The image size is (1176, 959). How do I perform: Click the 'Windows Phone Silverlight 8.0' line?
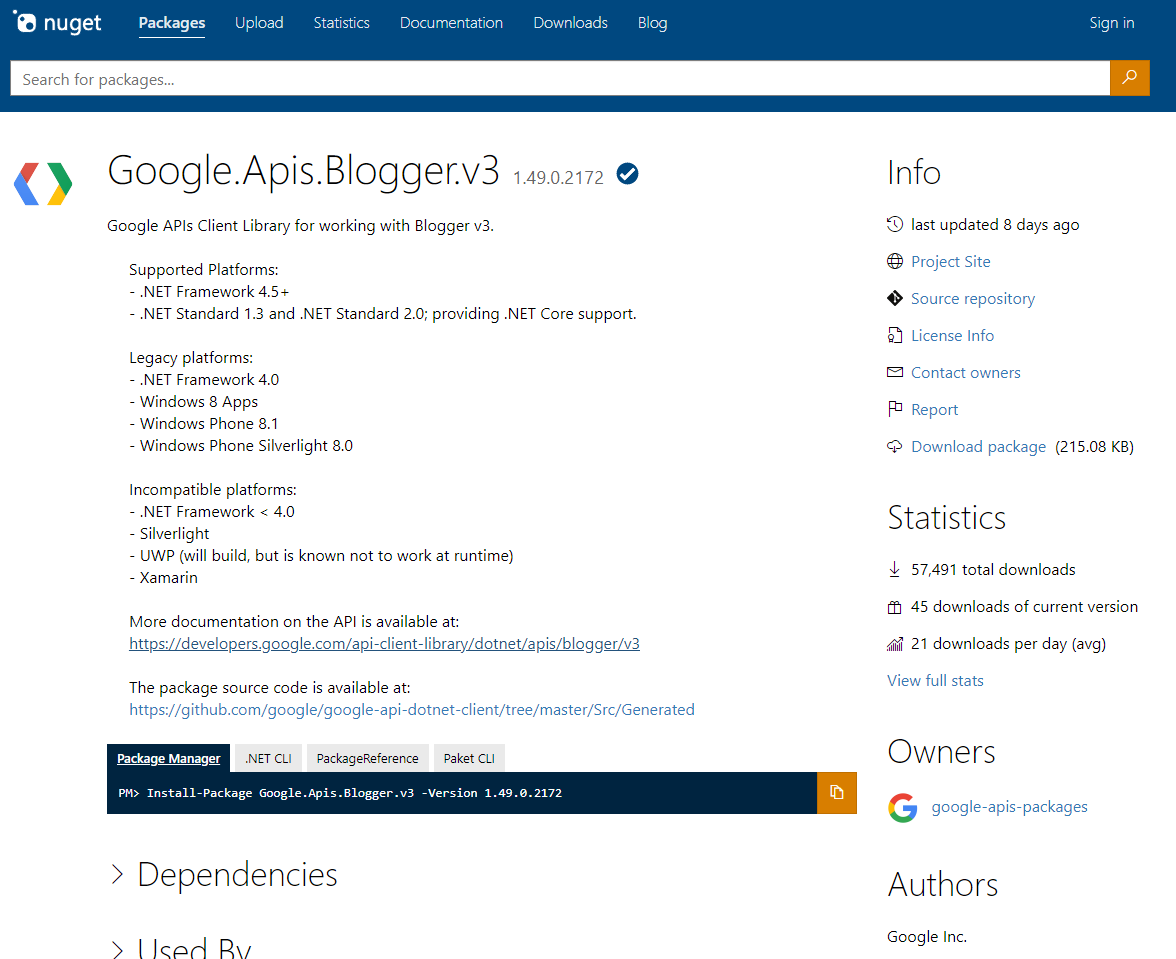click(241, 445)
